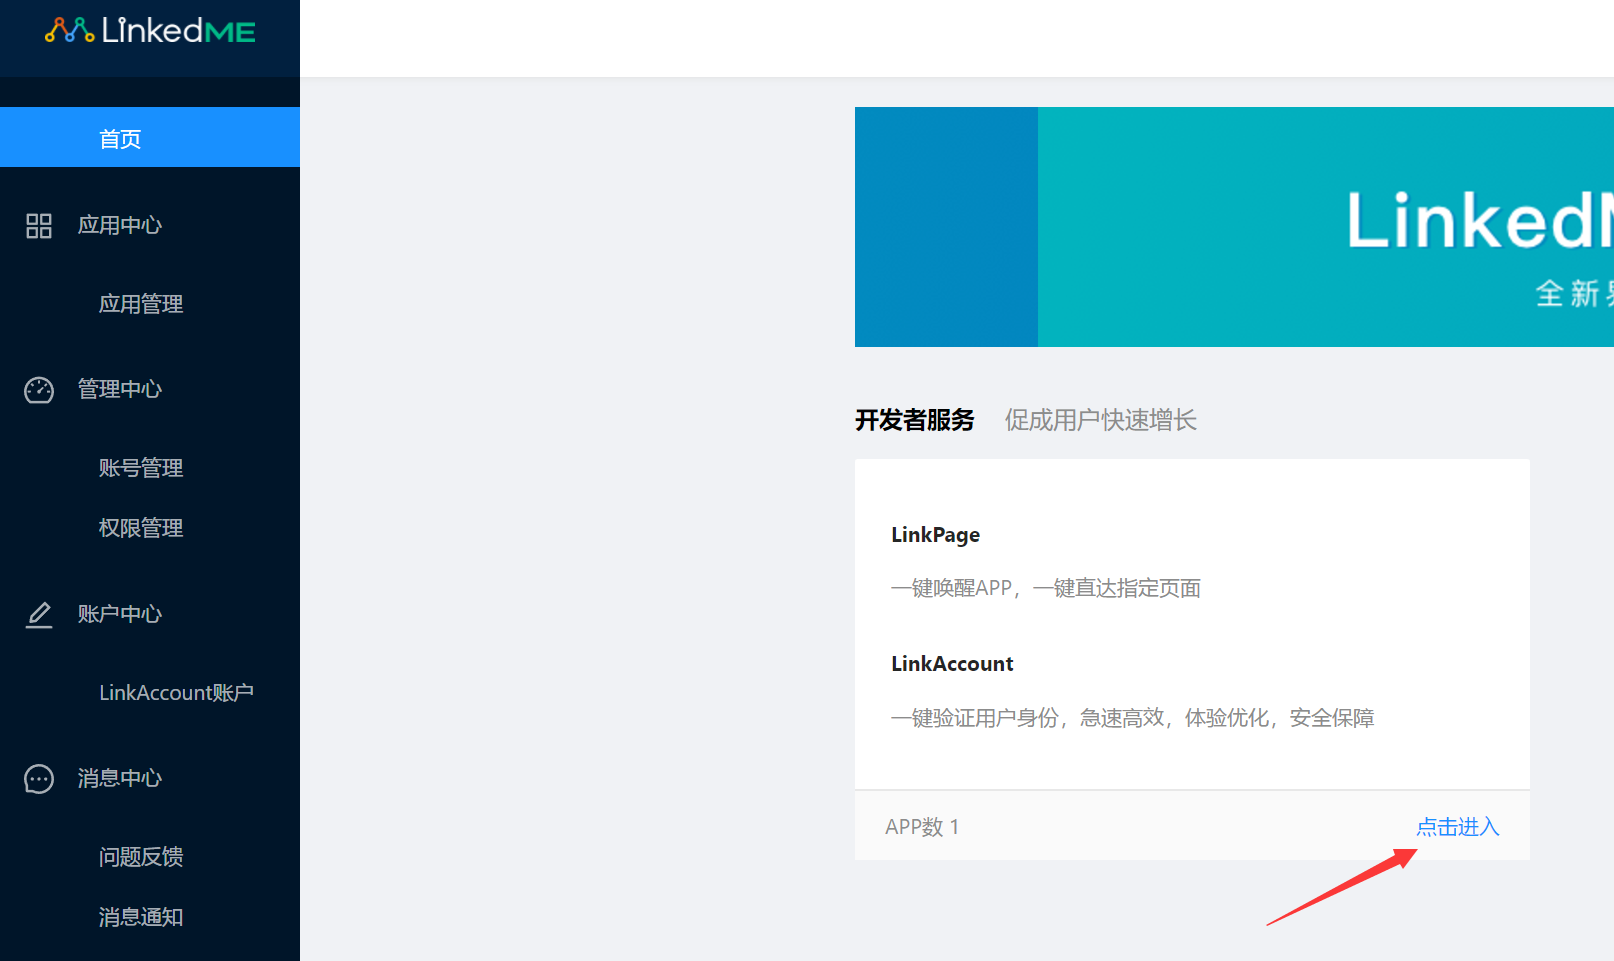Click the 消息中心 chat bubble icon
Image resolution: width=1614 pixels, height=961 pixels.
(39, 779)
